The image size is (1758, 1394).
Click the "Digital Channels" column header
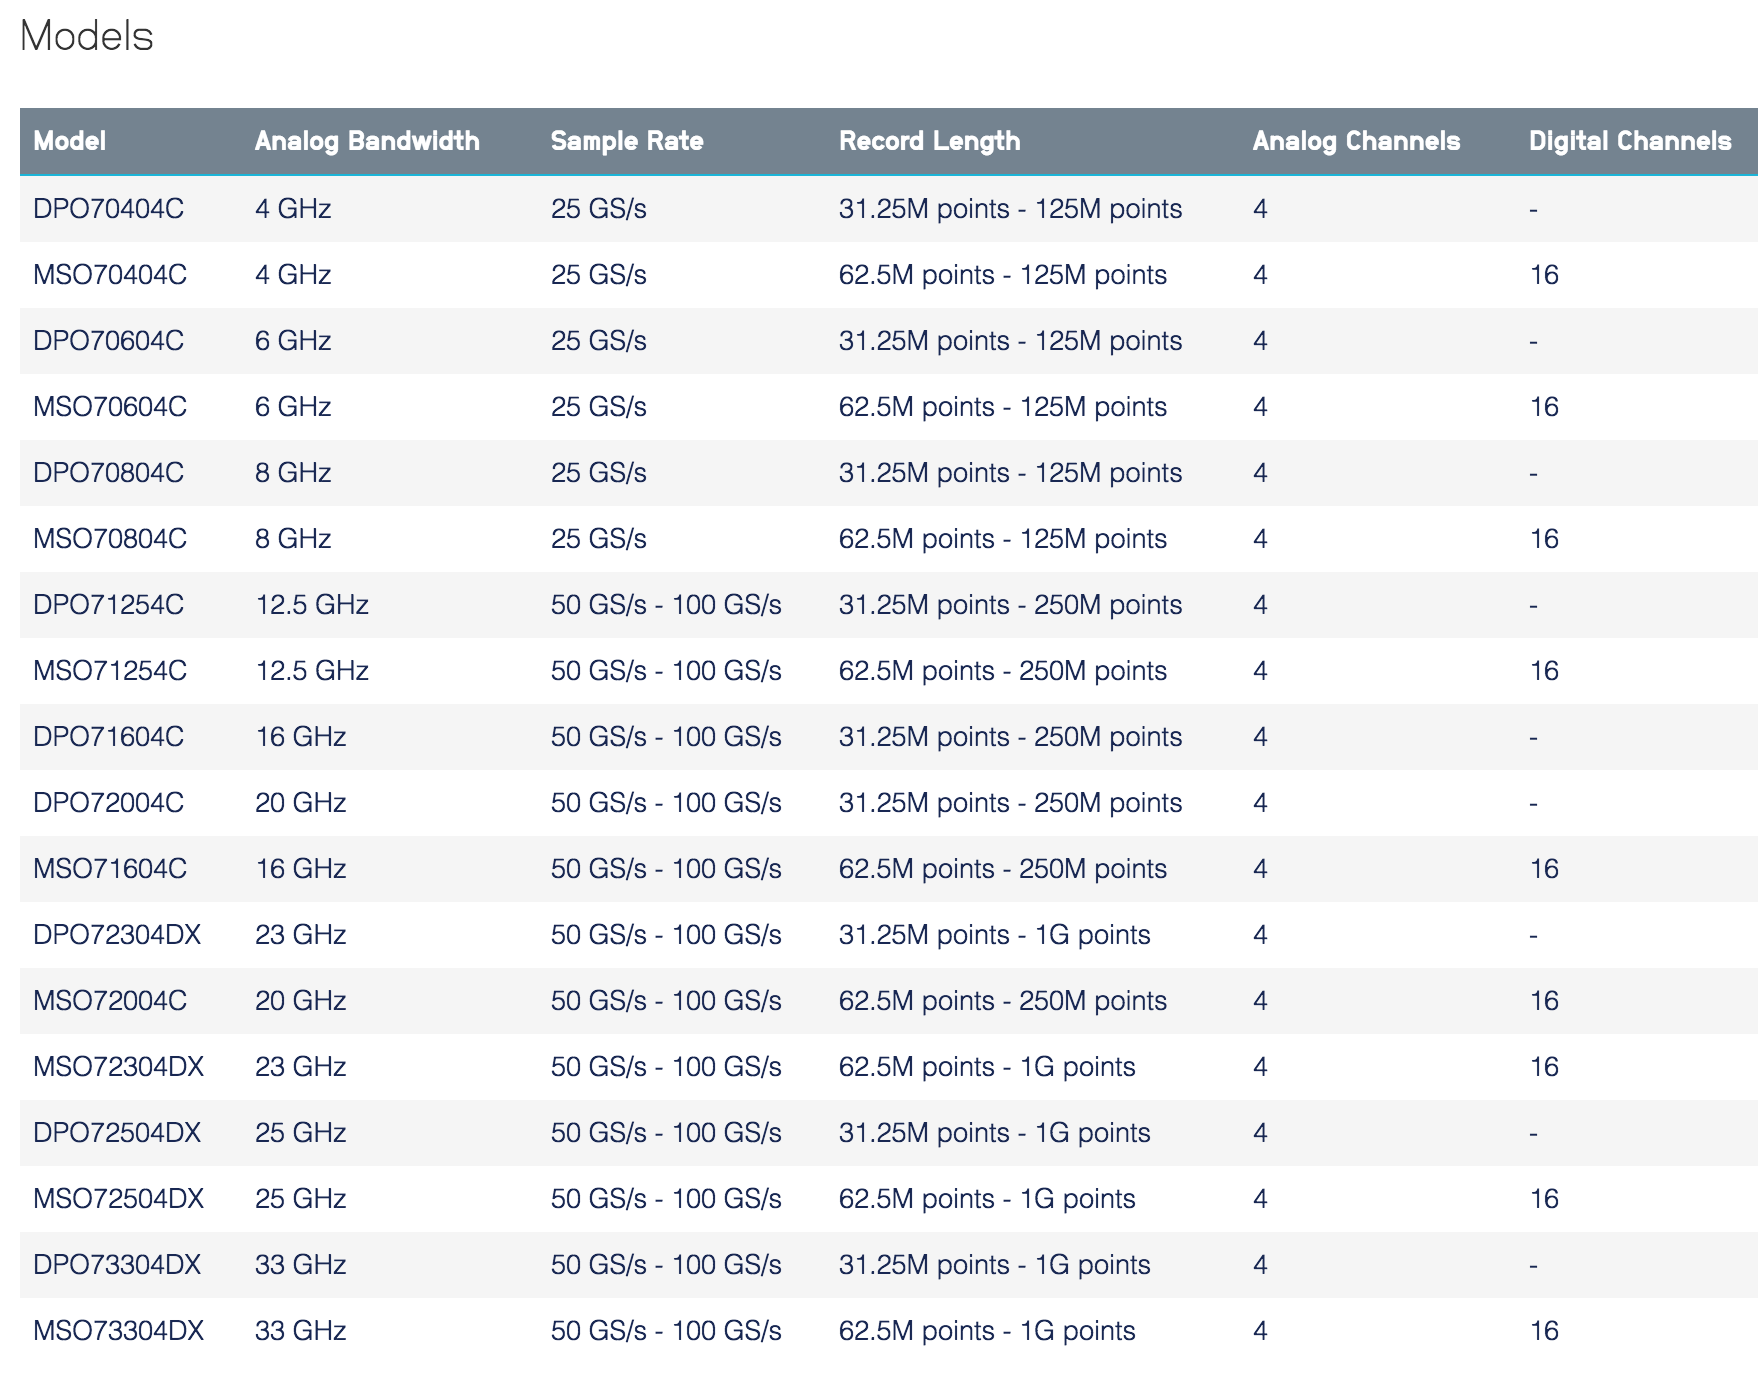1631,141
